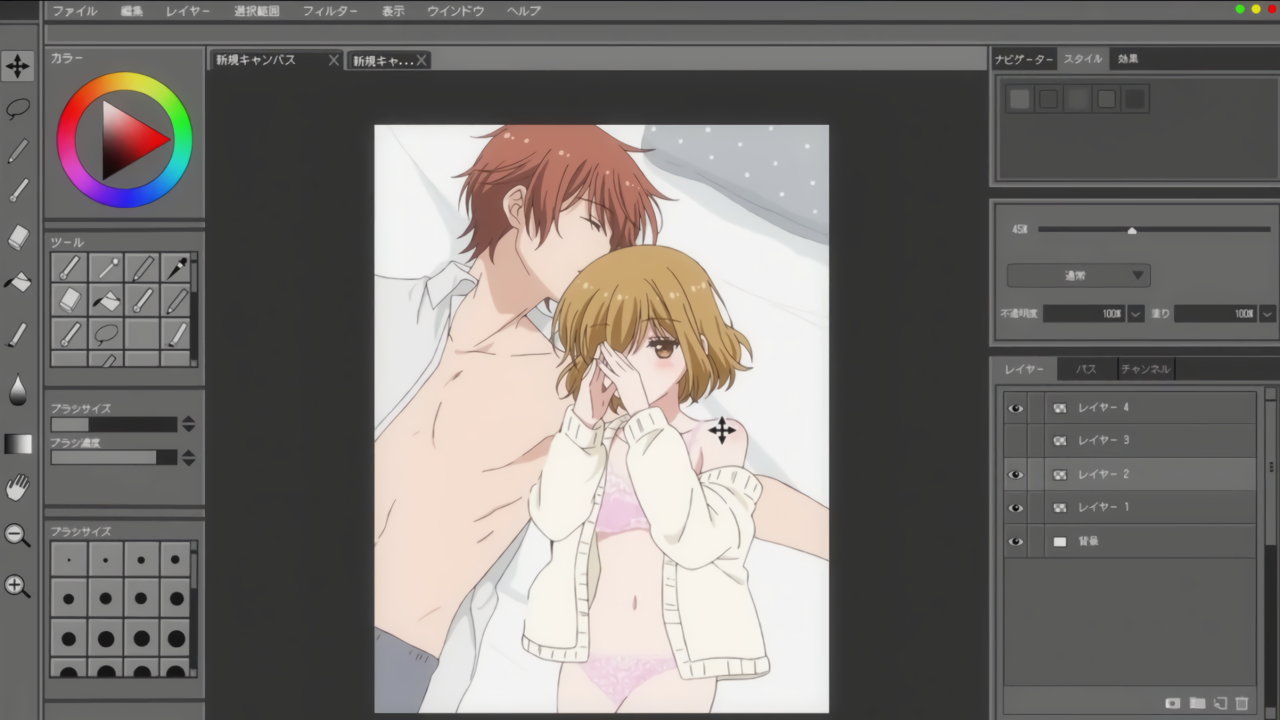
Task: Click the ブラシサイズ stepper arrows
Action: [x=188, y=424]
